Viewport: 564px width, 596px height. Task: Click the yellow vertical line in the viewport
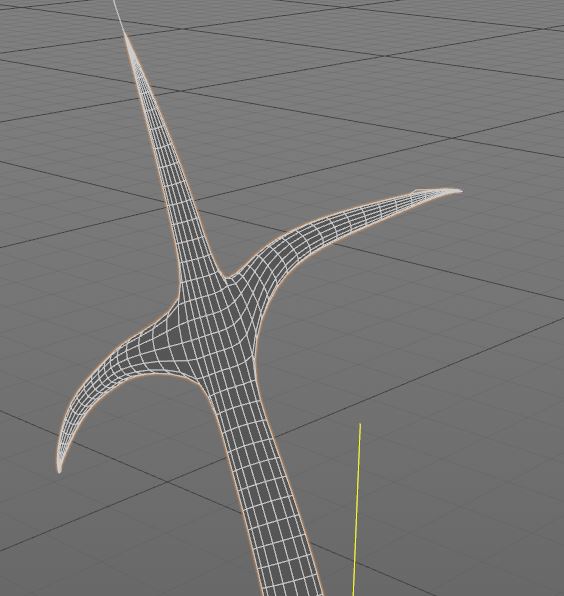(x=356, y=509)
